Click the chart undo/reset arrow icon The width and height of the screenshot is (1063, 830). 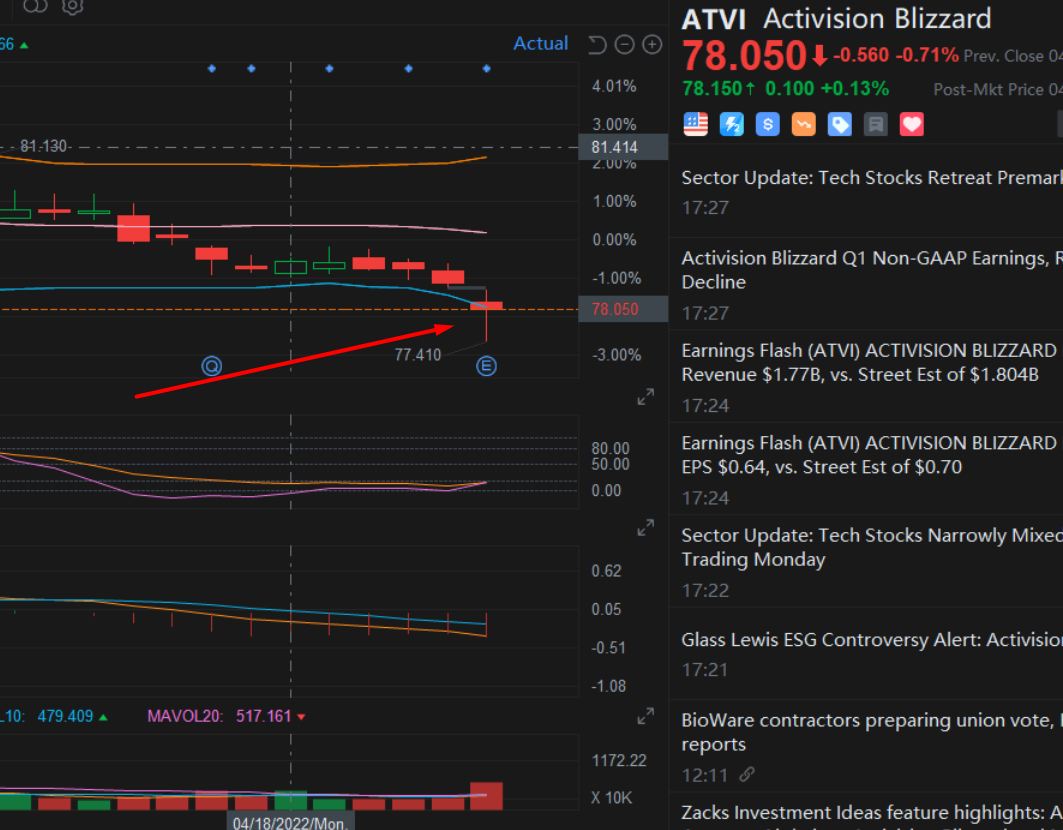[597, 45]
